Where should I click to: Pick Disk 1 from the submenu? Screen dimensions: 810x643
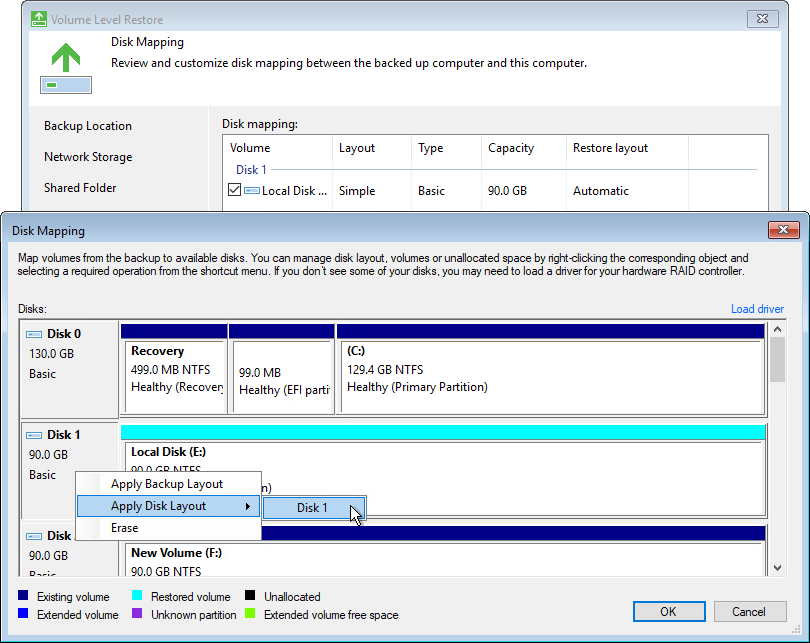[313, 508]
